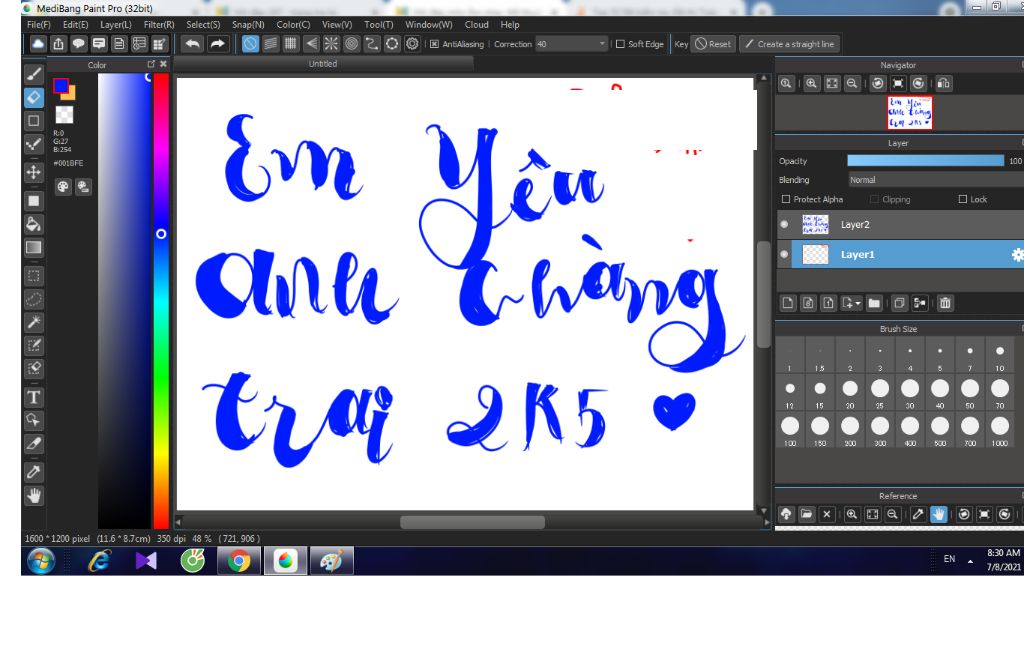Select the Lasso tool

[34, 299]
